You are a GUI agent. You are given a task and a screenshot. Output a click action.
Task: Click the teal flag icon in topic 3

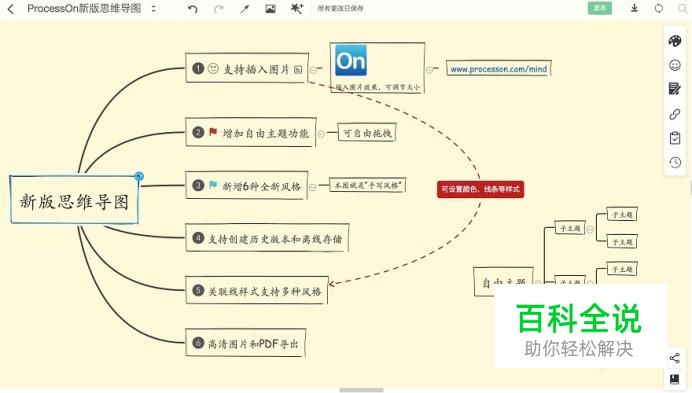(x=213, y=185)
